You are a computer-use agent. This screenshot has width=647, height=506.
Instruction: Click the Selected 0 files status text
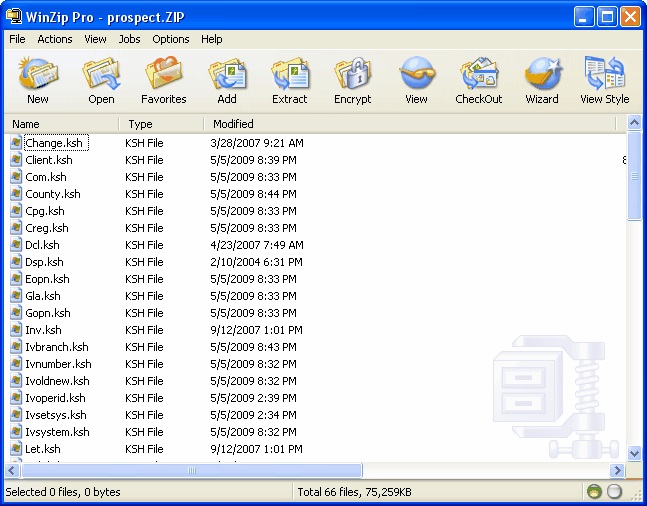click(63, 492)
